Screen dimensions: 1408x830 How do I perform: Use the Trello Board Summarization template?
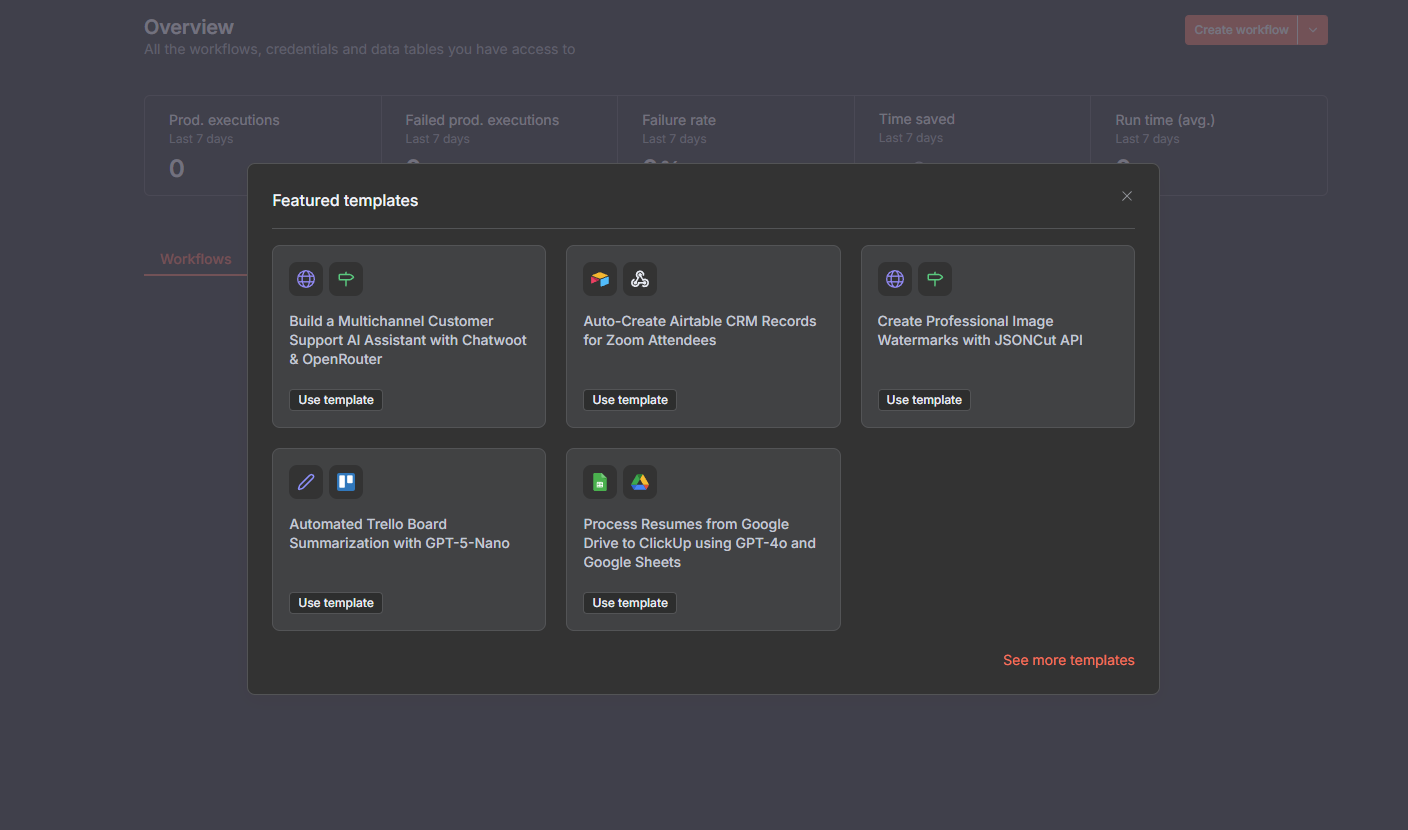(x=335, y=602)
